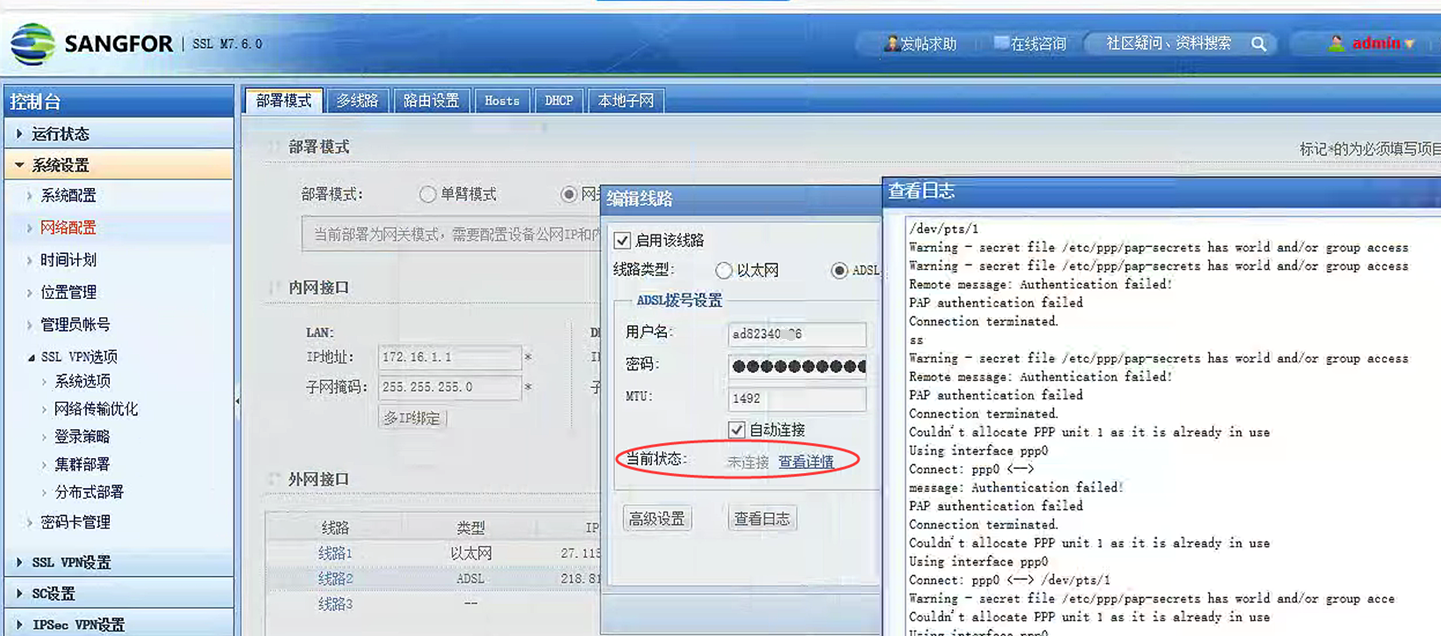Viewport: 1441px width, 636px height.
Task: Switch to the 部署模式 tab
Action: [284, 100]
